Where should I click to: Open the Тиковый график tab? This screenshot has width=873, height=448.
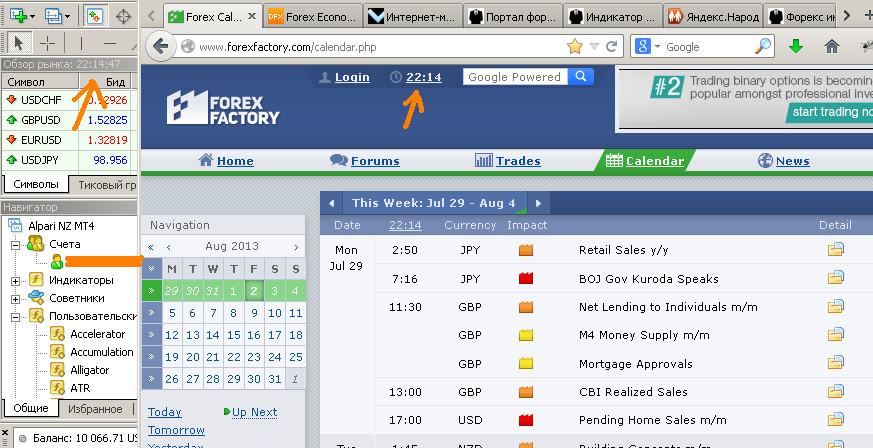pos(104,185)
